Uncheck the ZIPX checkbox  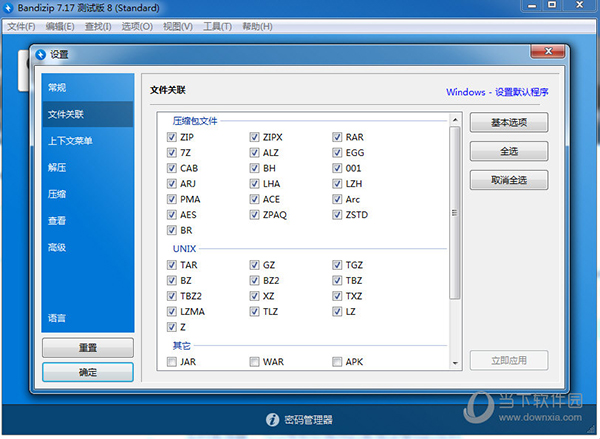(x=254, y=137)
